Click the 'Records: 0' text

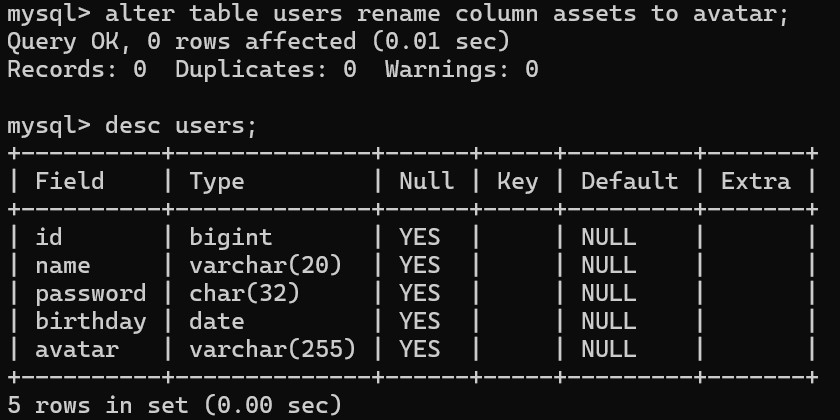(x=76, y=70)
